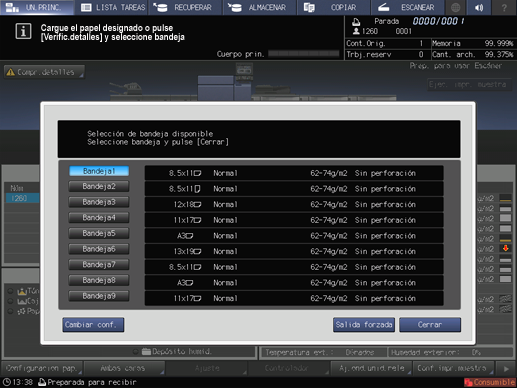
Task: Select Bandeja3 tray button
Action: click(x=99, y=202)
